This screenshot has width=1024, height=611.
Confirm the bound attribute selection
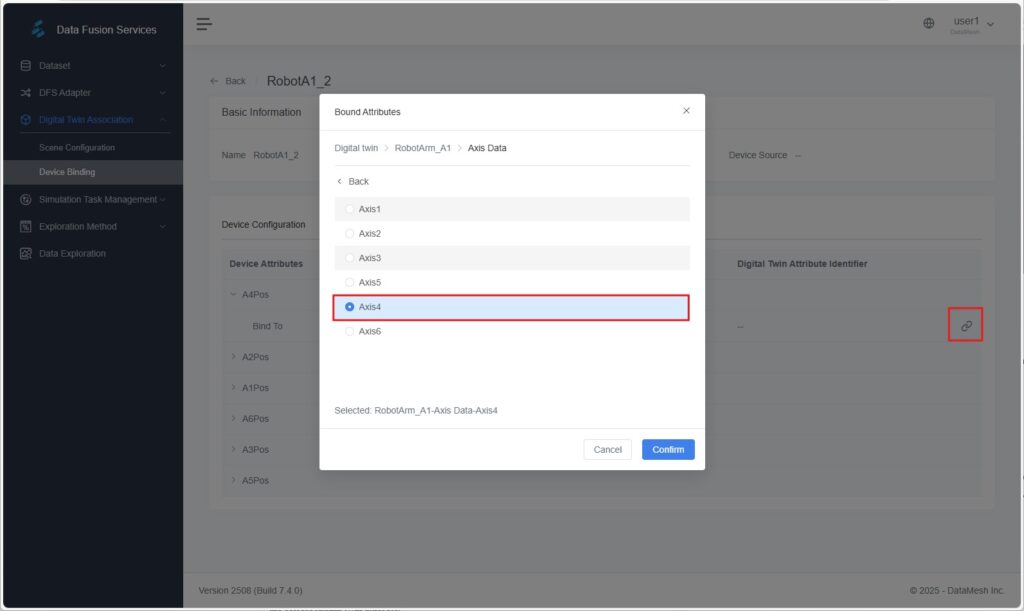tap(668, 450)
